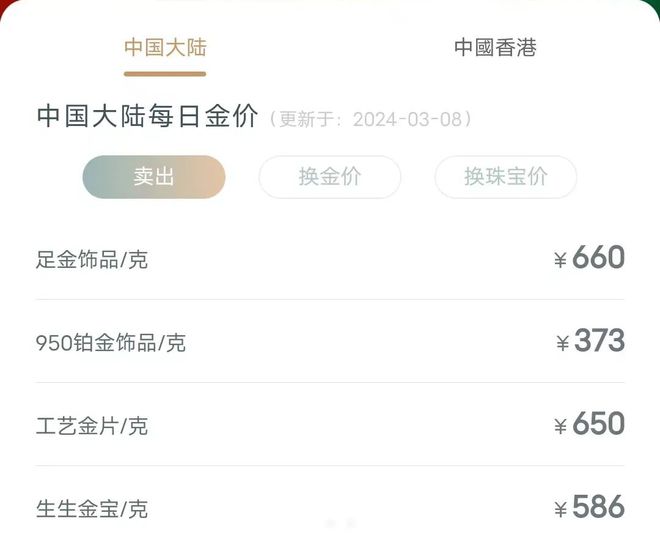Click the 中国大陆每日金价 heading
Image resolution: width=660 pixels, height=540 pixels.
click(147, 116)
